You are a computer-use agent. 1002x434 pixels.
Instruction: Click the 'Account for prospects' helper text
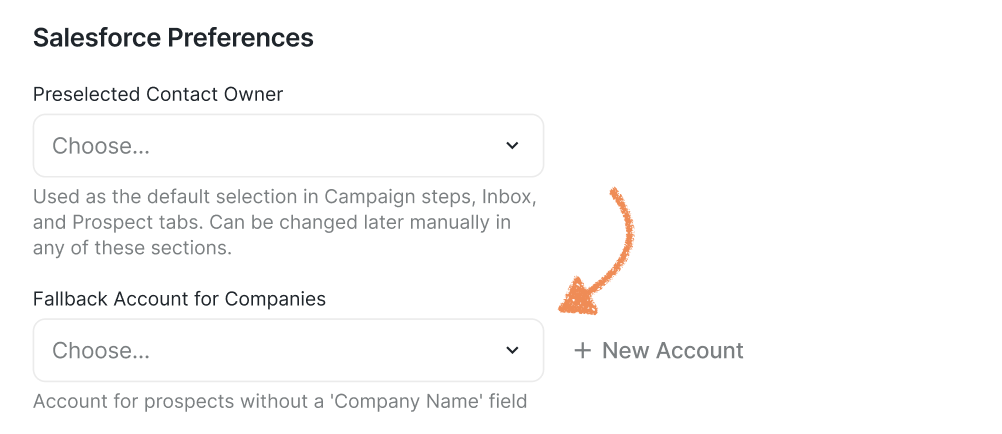tap(280, 402)
